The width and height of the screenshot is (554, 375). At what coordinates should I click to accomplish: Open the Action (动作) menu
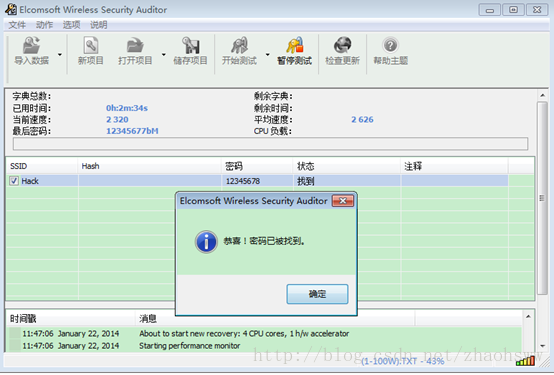coord(44,25)
